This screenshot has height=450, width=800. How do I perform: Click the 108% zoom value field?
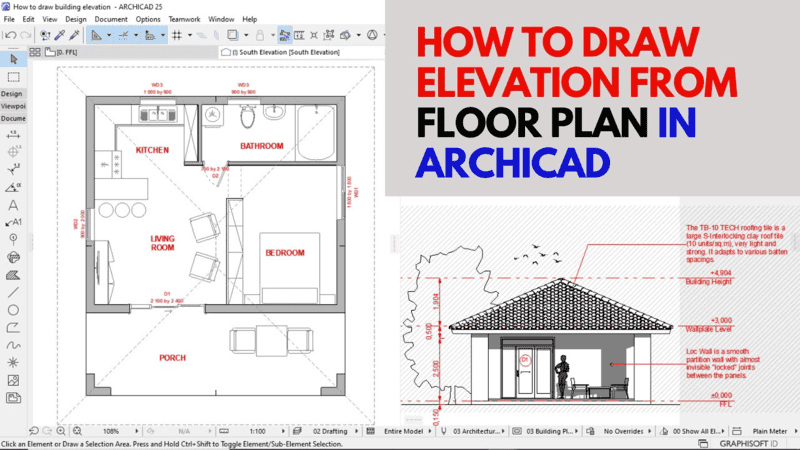111,431
